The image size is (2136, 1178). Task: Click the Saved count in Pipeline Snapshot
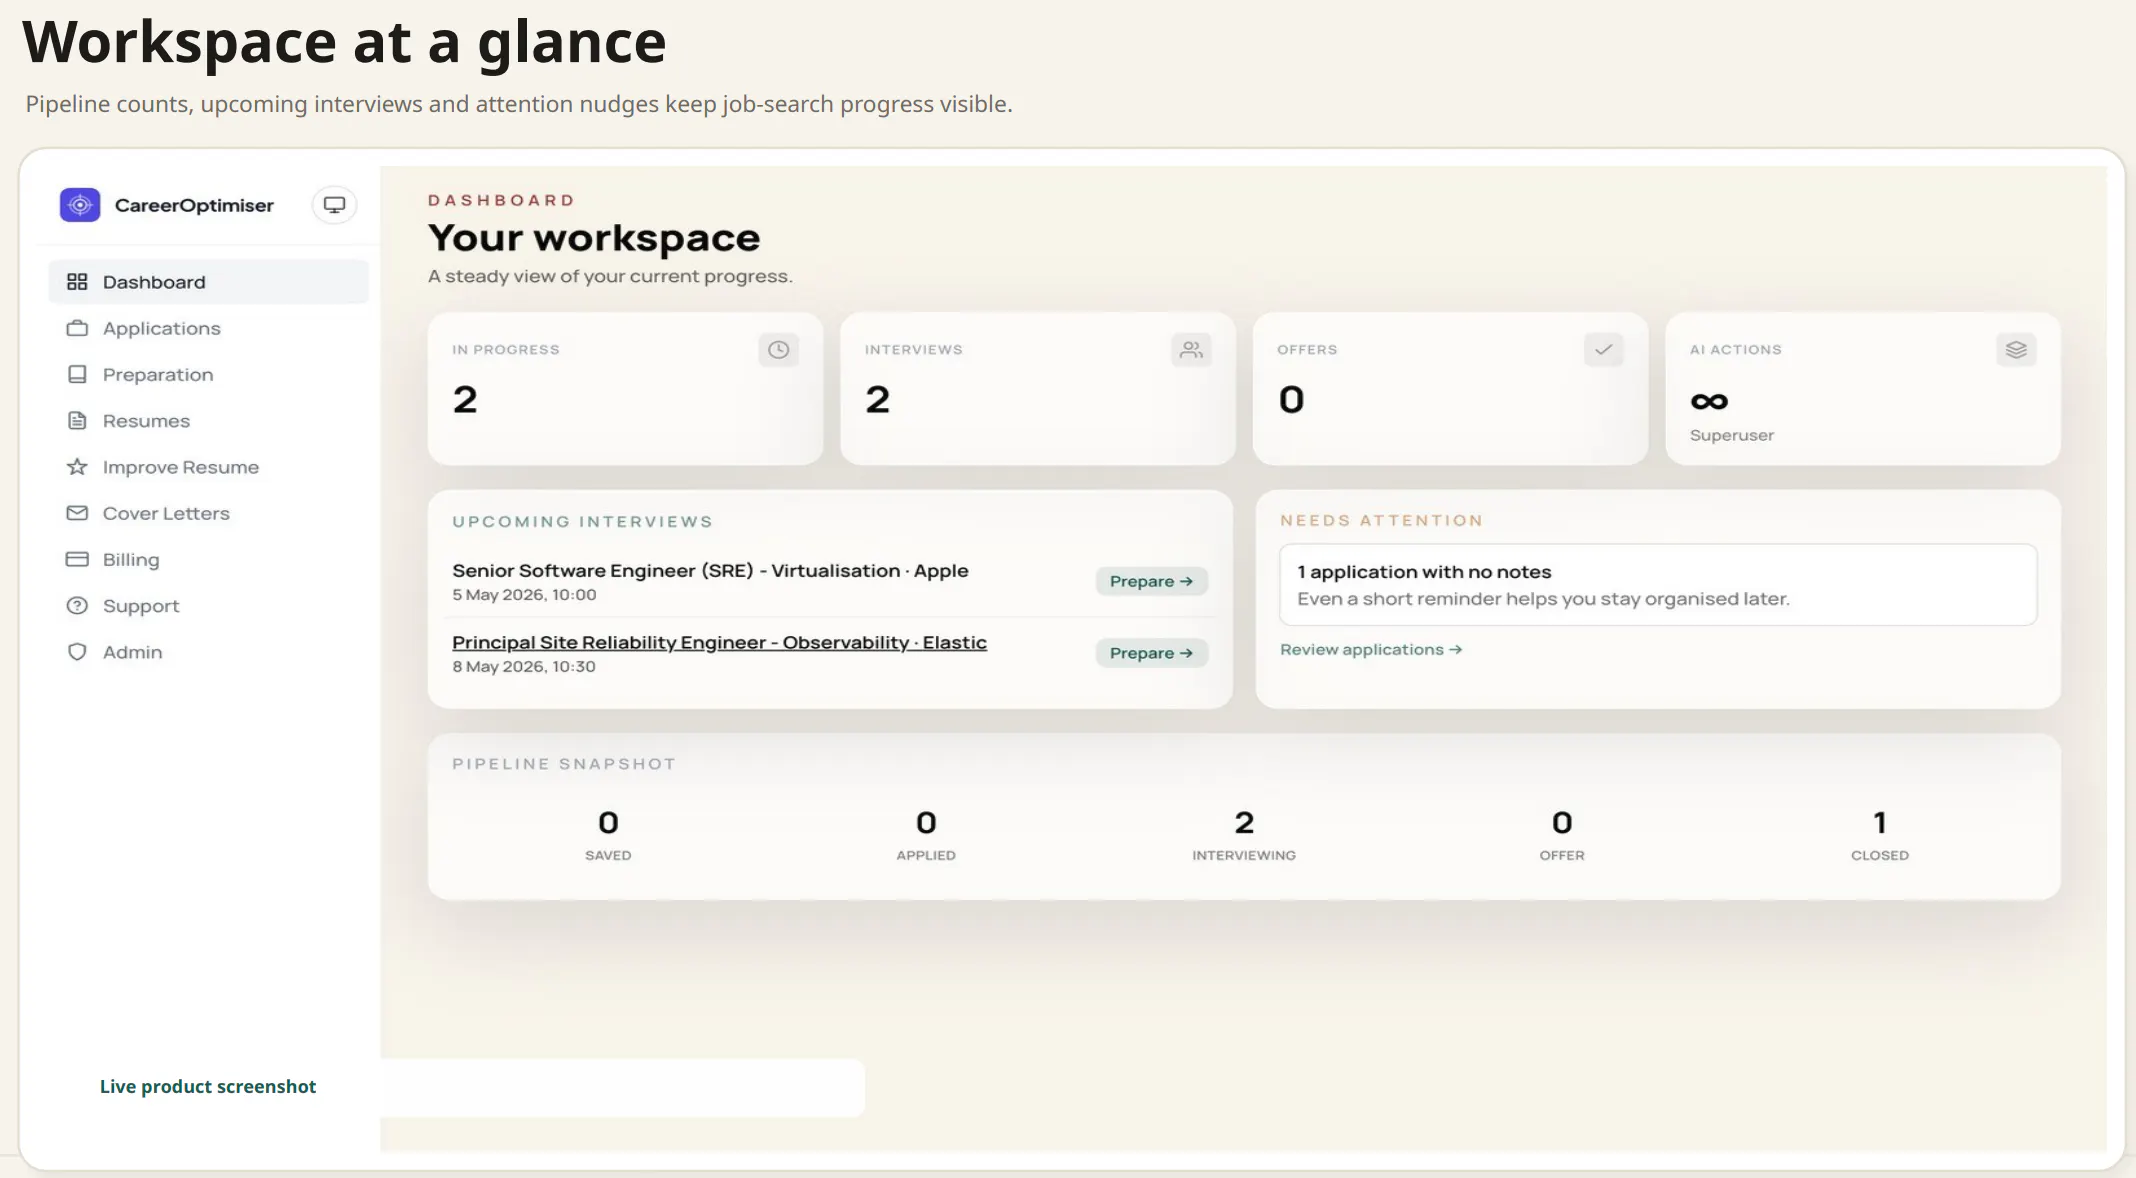(x=608, y=823)
